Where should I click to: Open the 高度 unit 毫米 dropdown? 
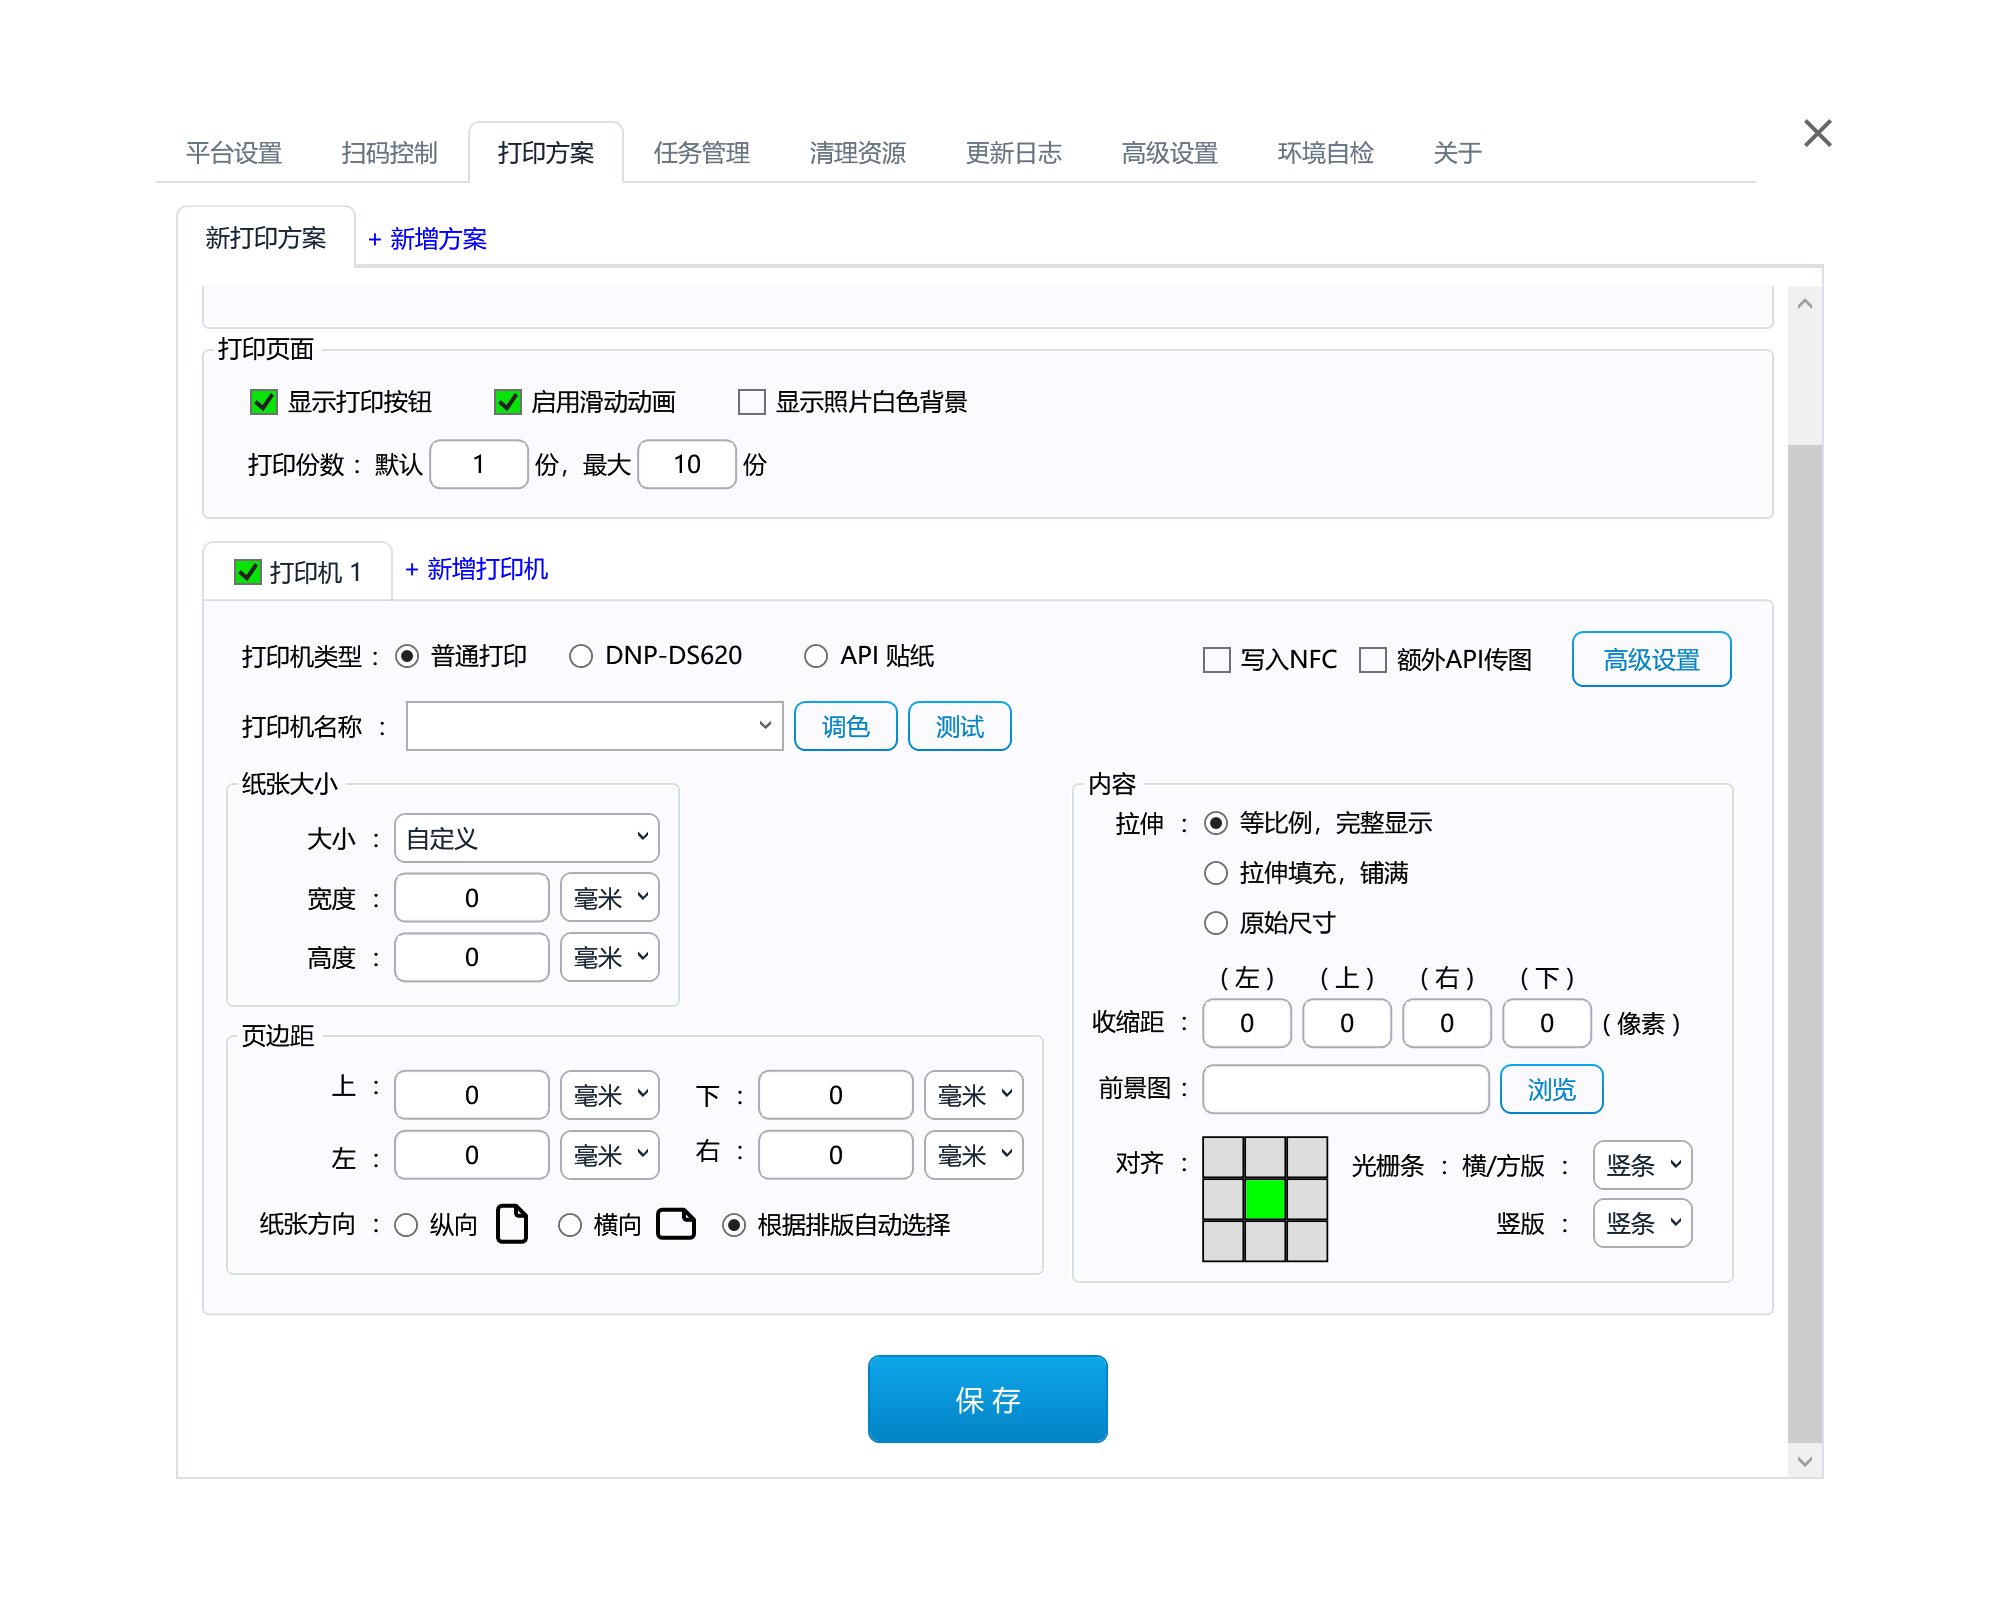(x=610, y=957)
